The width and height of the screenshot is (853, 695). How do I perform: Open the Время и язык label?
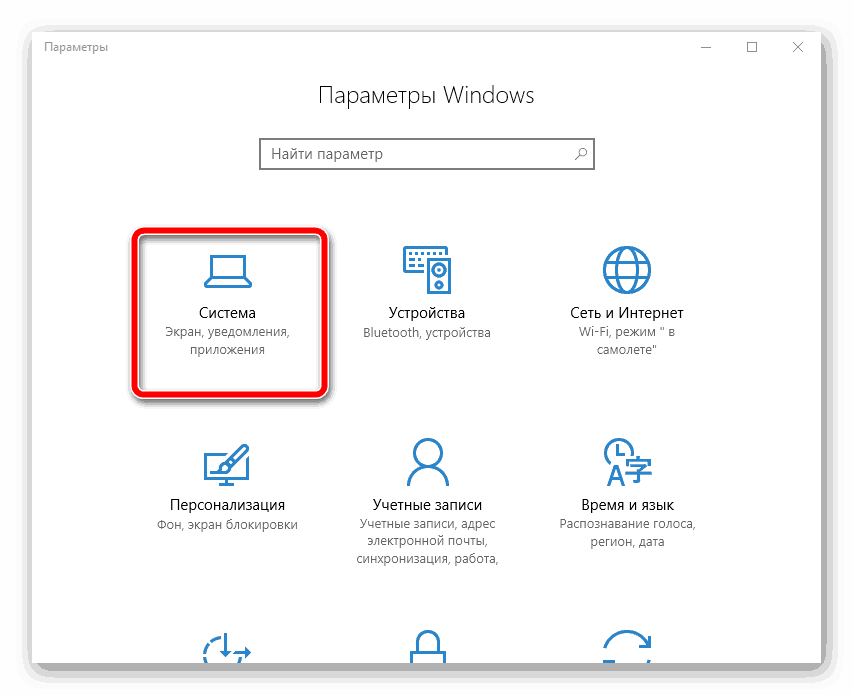(627, 505)
